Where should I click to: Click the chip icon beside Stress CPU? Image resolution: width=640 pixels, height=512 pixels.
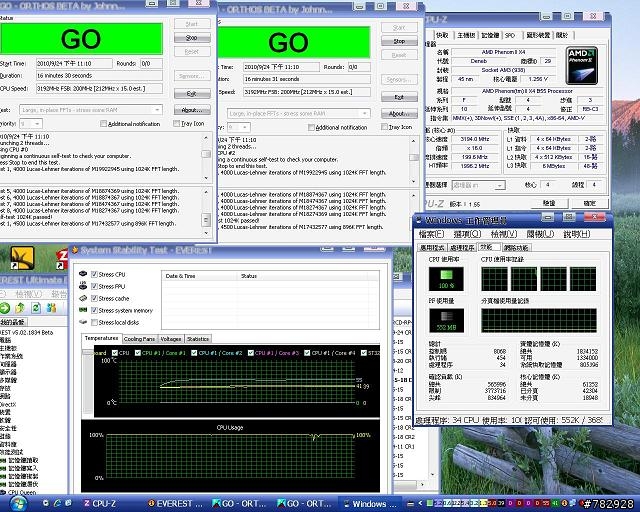pos(83,274)
